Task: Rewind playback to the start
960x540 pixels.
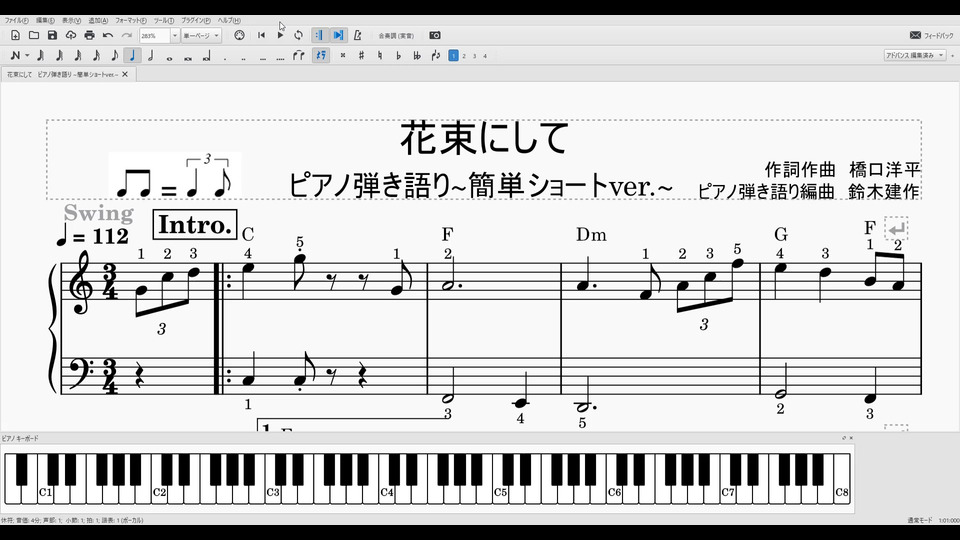Action: click(x=261, y=36)
